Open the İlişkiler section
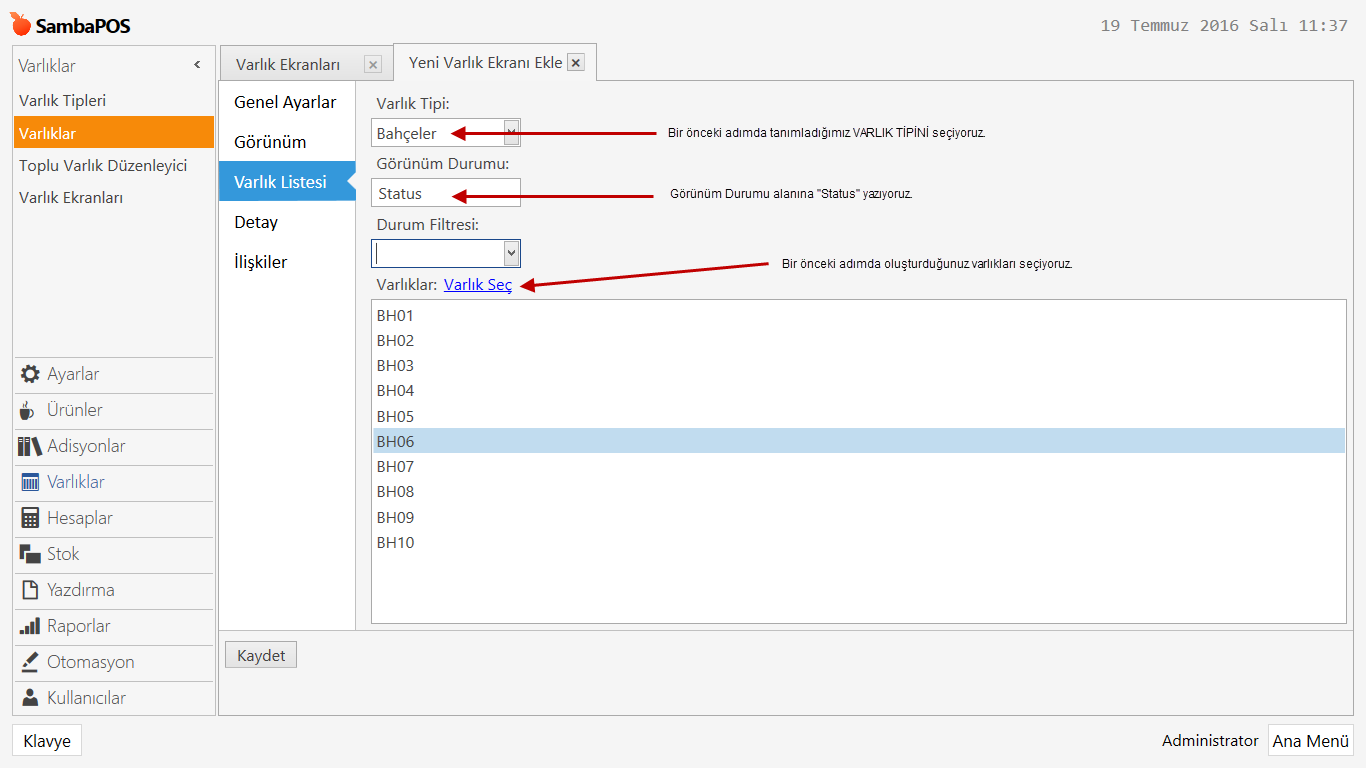This screenshot has height=768, width=1366. point(287,262)
